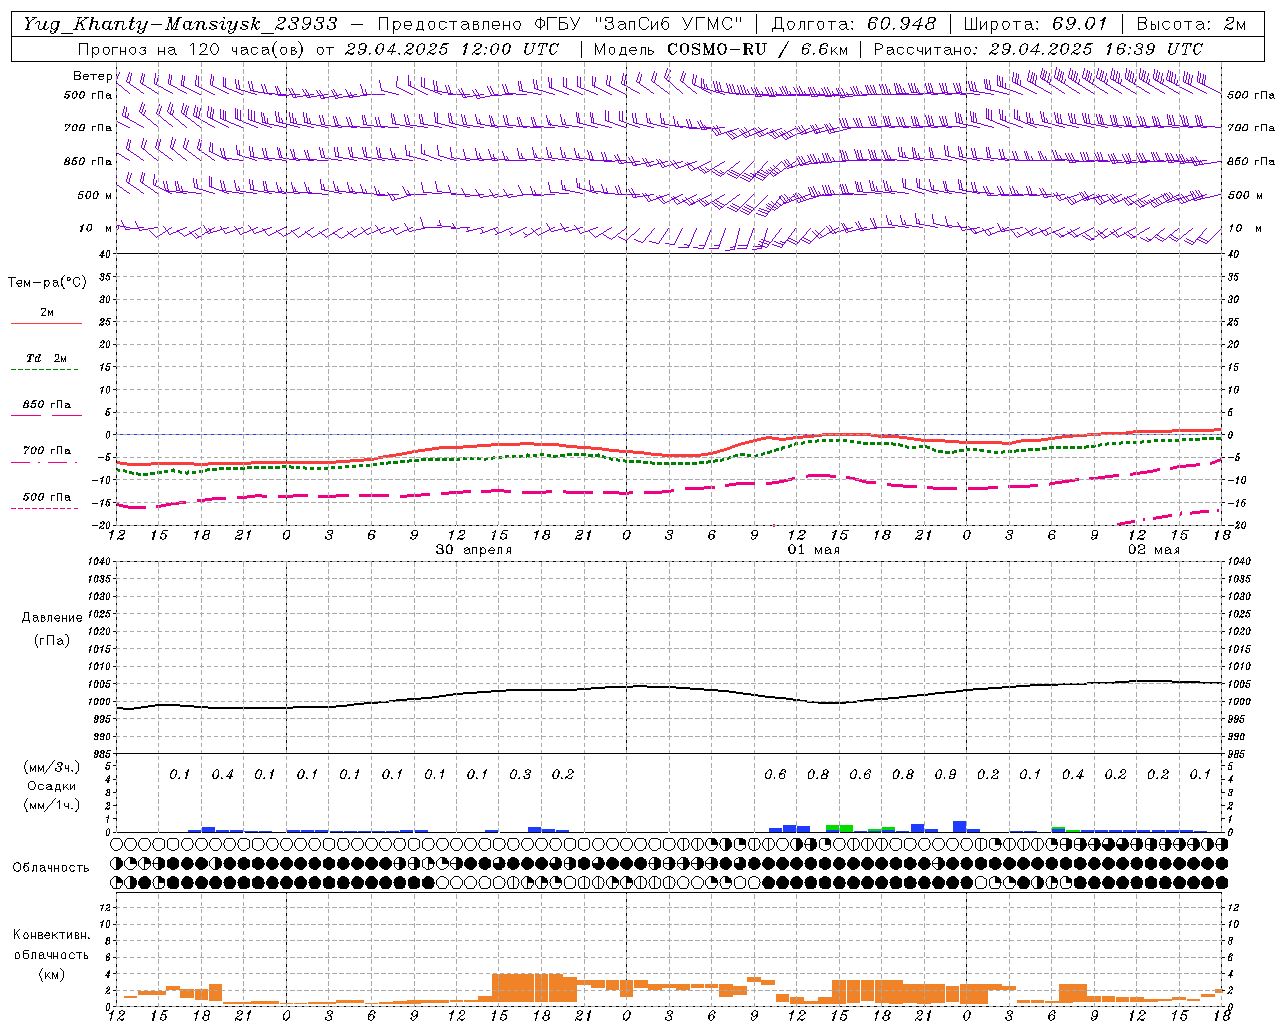Click the "0.9" three-hour precipitation value
Image resolution: width=1280 pixels, height=1024 pixels.
pos(945,774)
